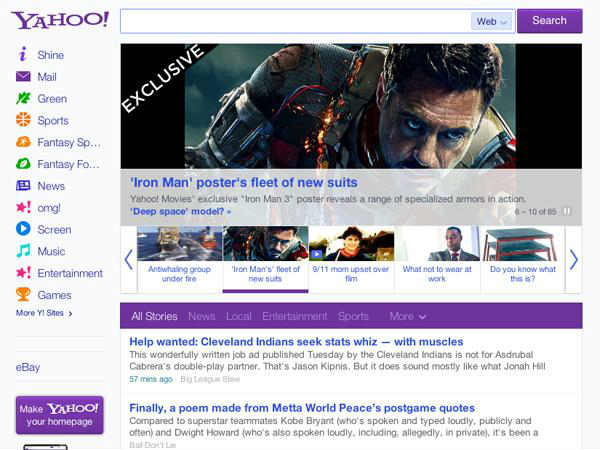
Task: Open Music link in sidebar
Action: pyautogui.click(x=51, y=252)
